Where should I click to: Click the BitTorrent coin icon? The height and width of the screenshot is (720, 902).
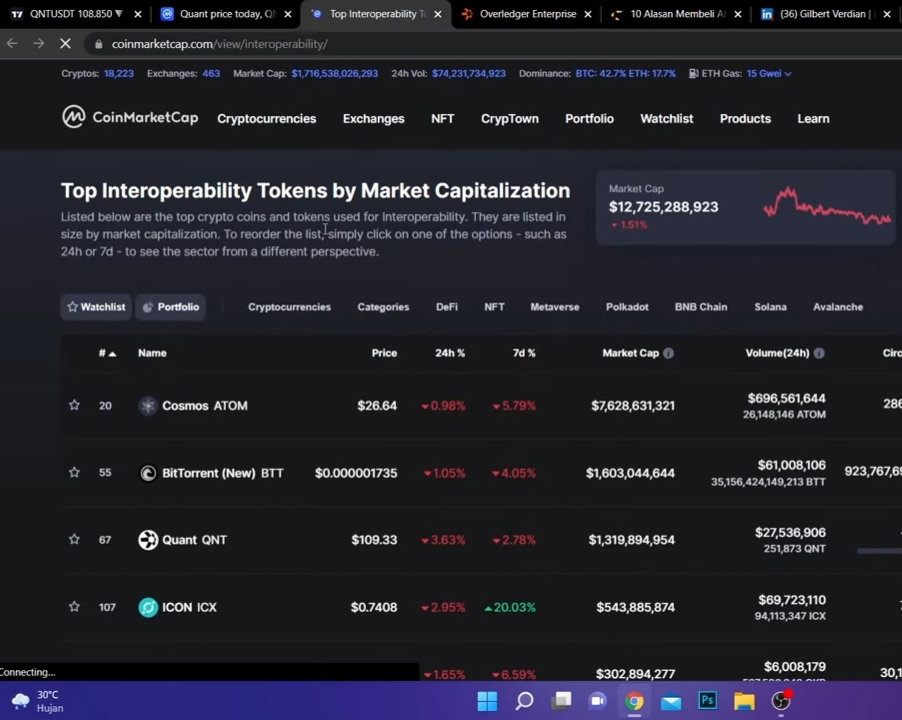click(x=148, y=473)
